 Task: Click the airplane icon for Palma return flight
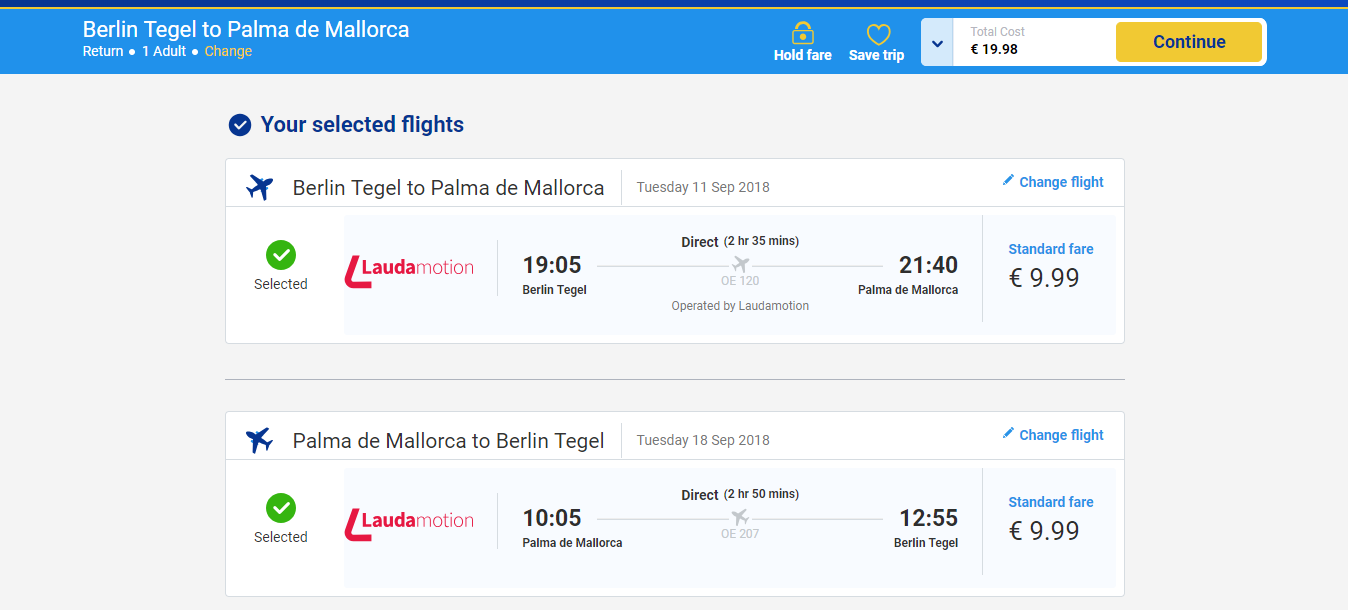click(x=260, y=440)
